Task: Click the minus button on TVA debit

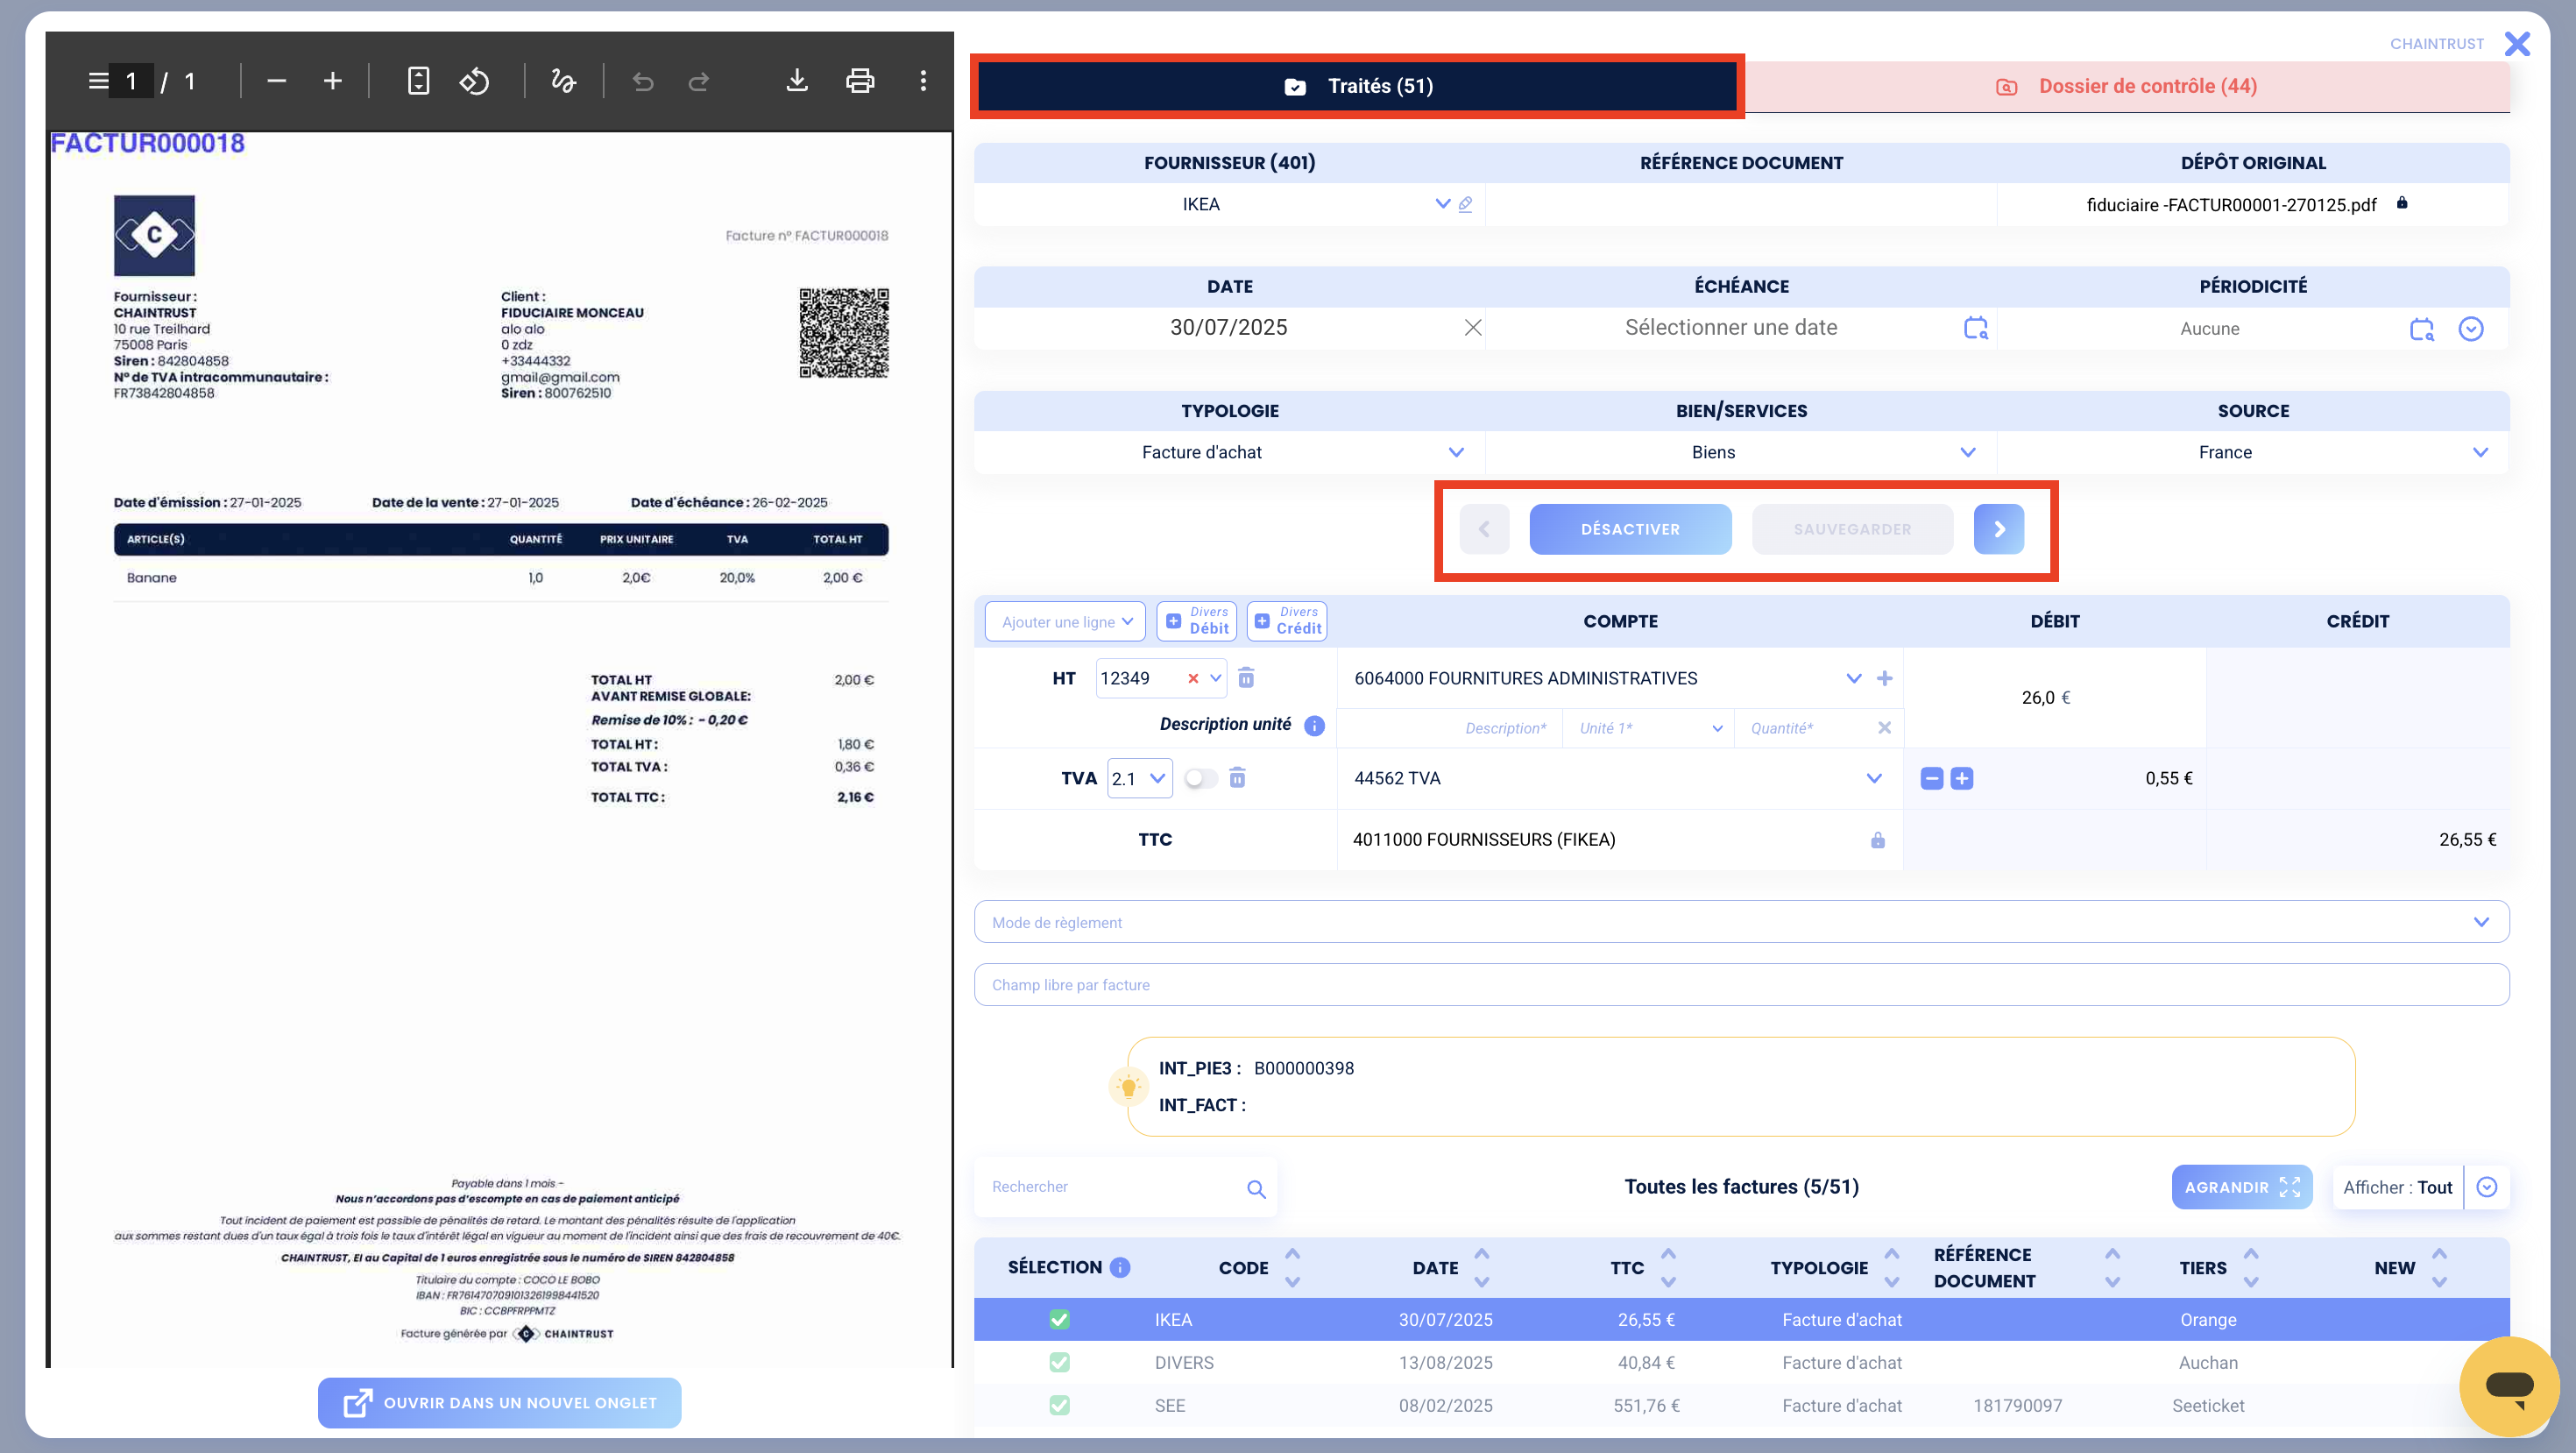Action: (x=1931, y=778)
